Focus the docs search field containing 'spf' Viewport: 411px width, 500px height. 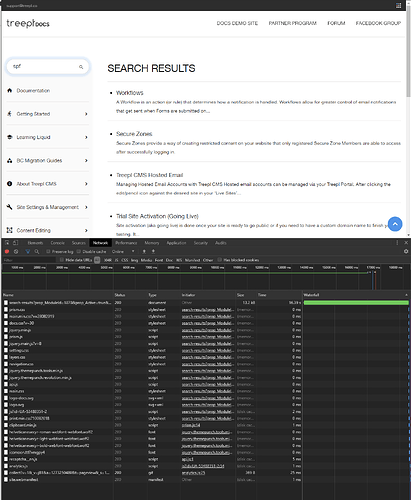47,66
